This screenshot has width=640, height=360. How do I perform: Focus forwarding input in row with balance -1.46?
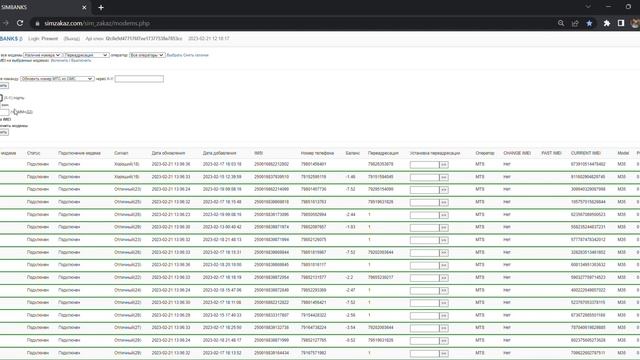click(424, 177)
